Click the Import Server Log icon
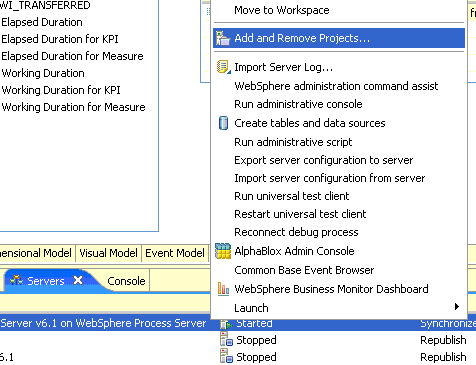 coord(223,67)
